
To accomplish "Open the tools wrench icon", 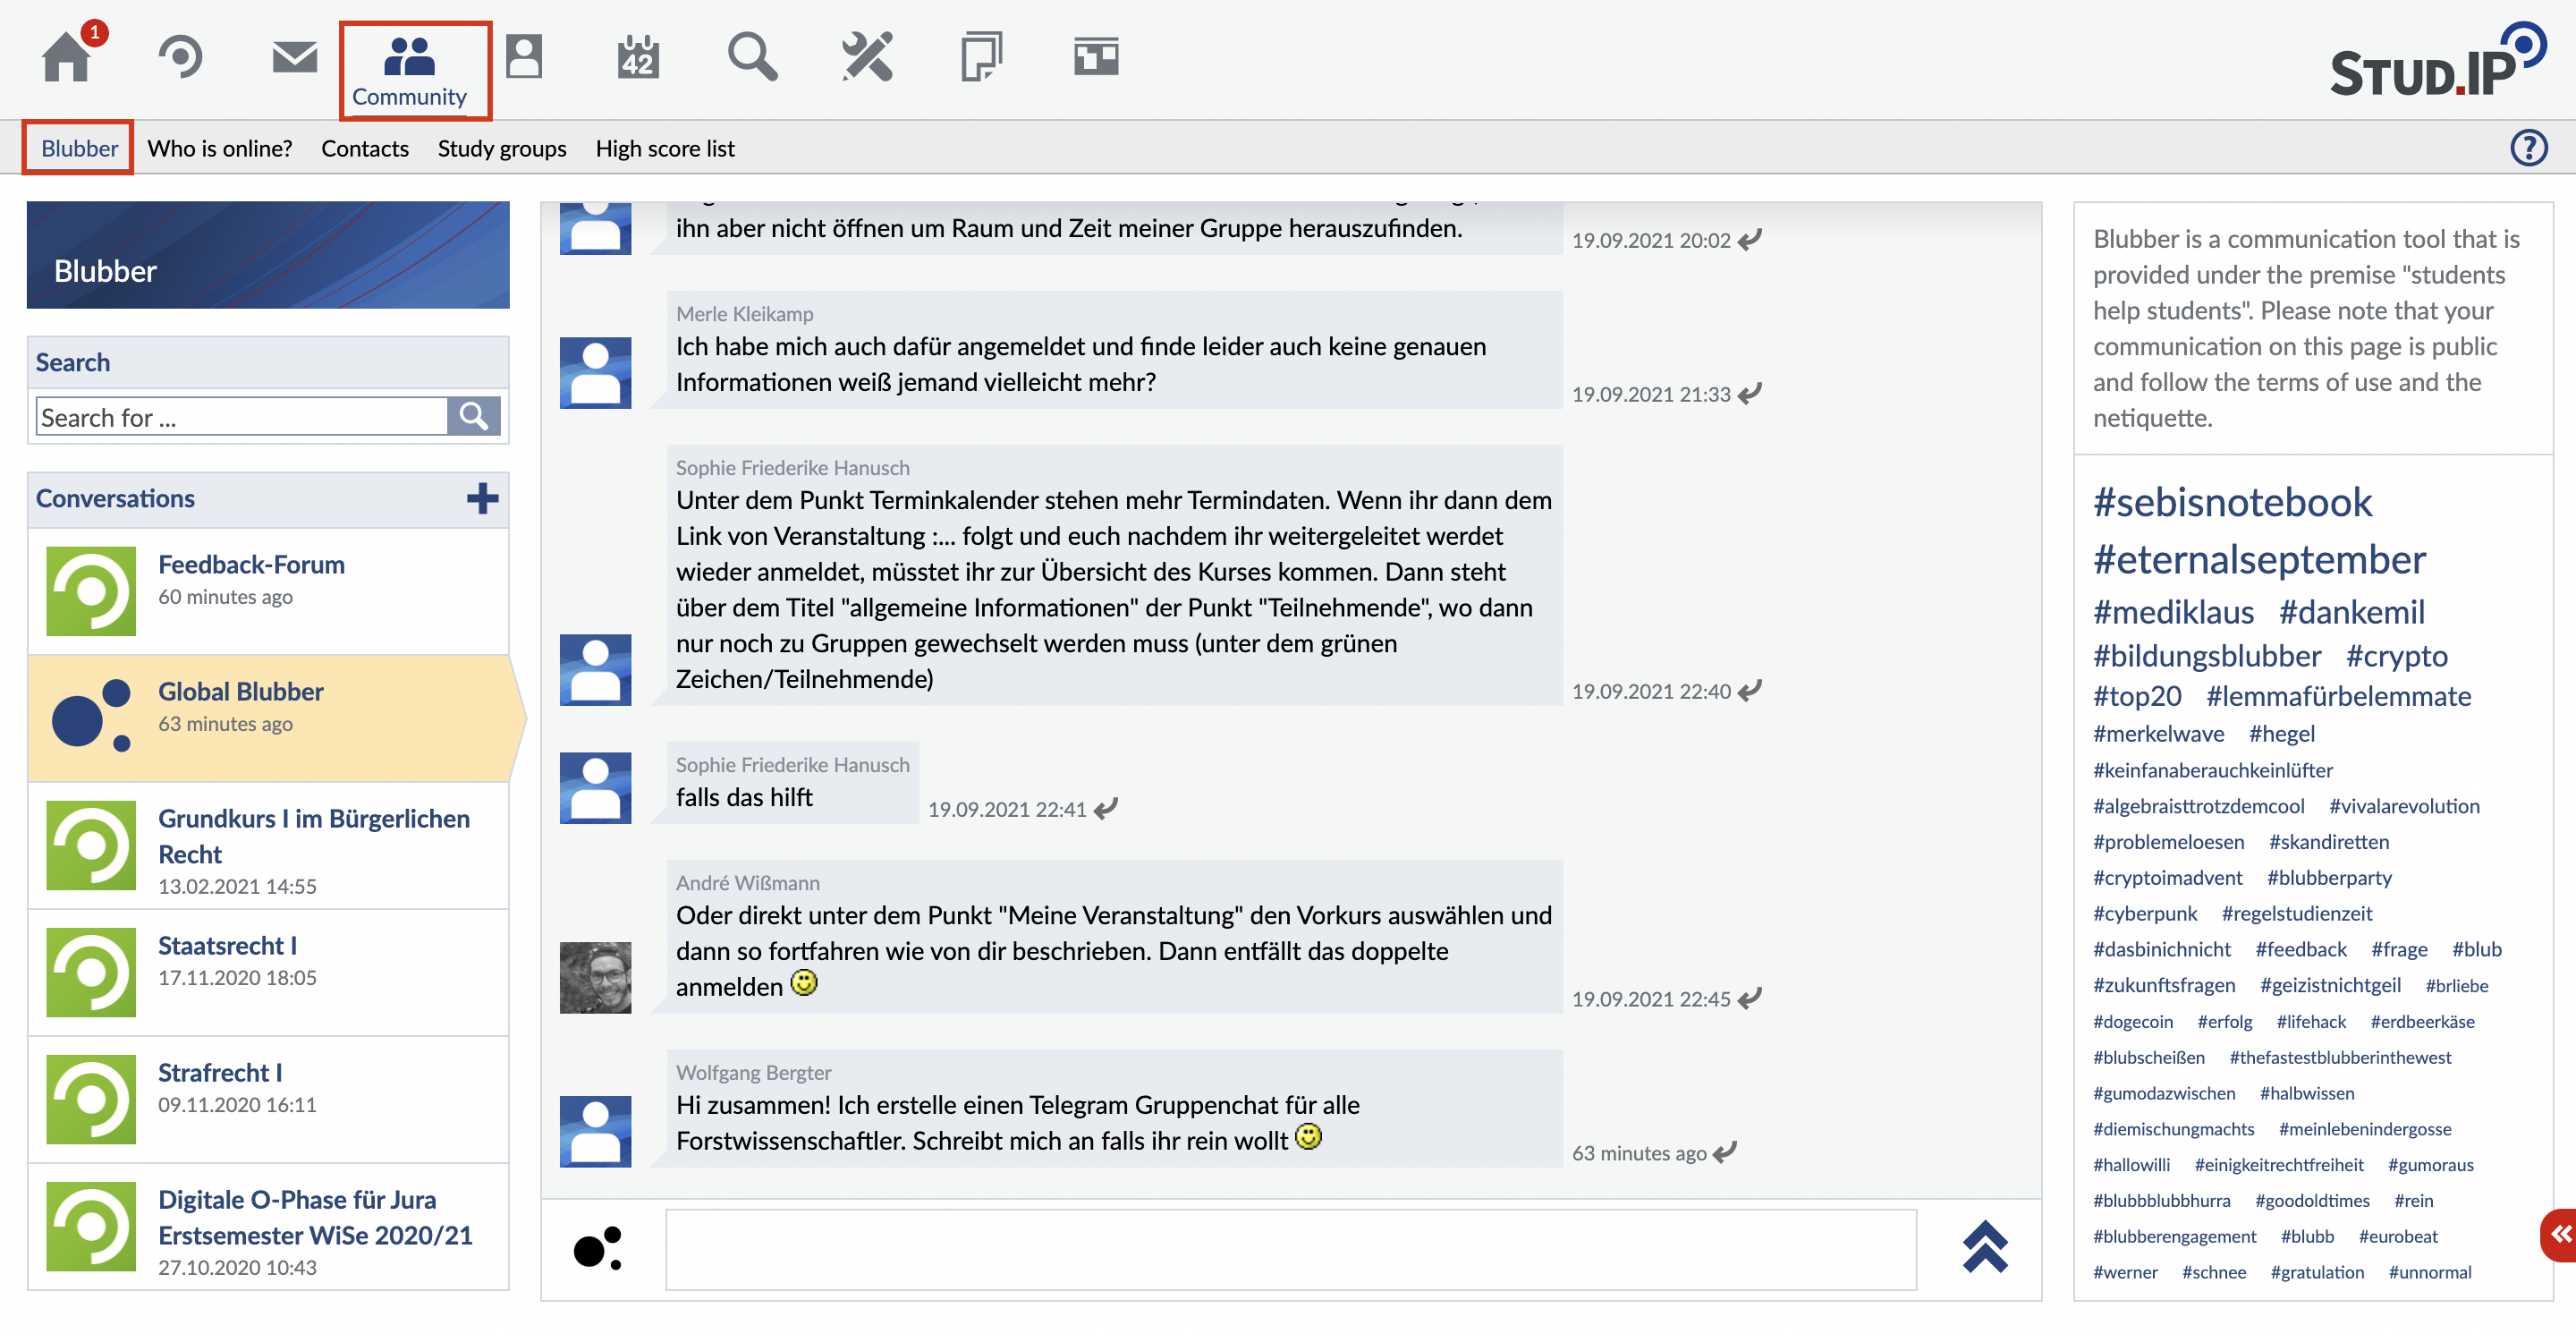I will tap(866, 57).
